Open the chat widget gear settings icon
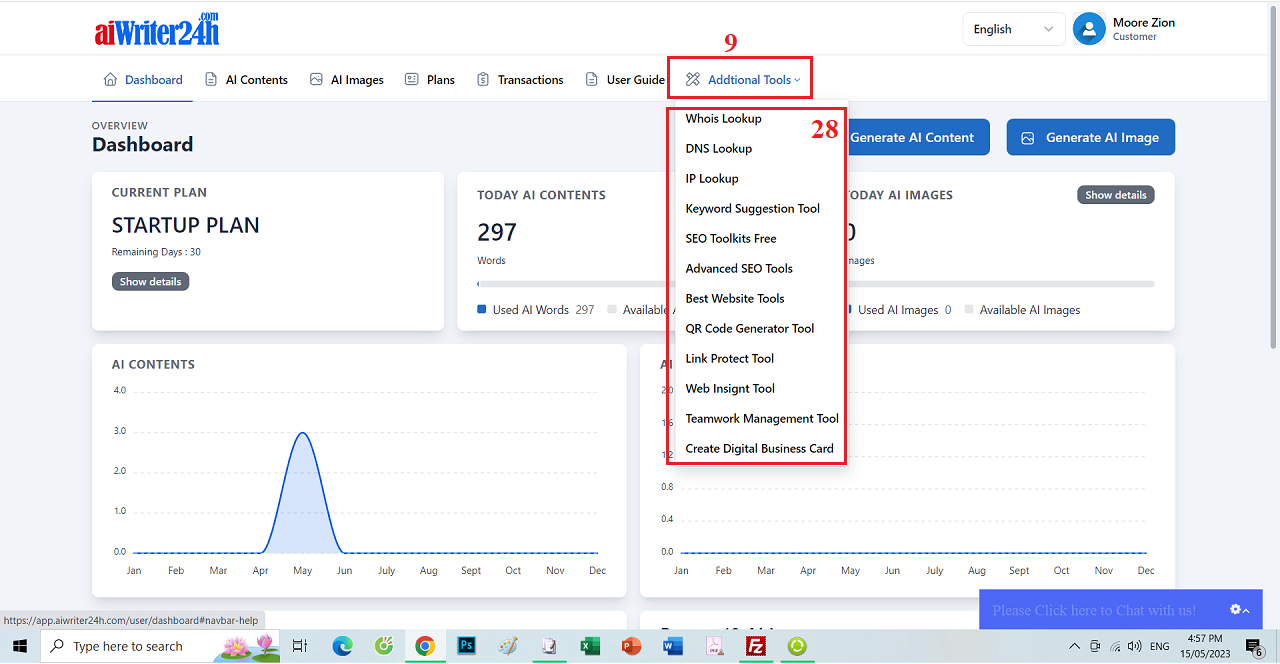The width and height of the screenshot is (1280, 664). tap(1236, 610)
